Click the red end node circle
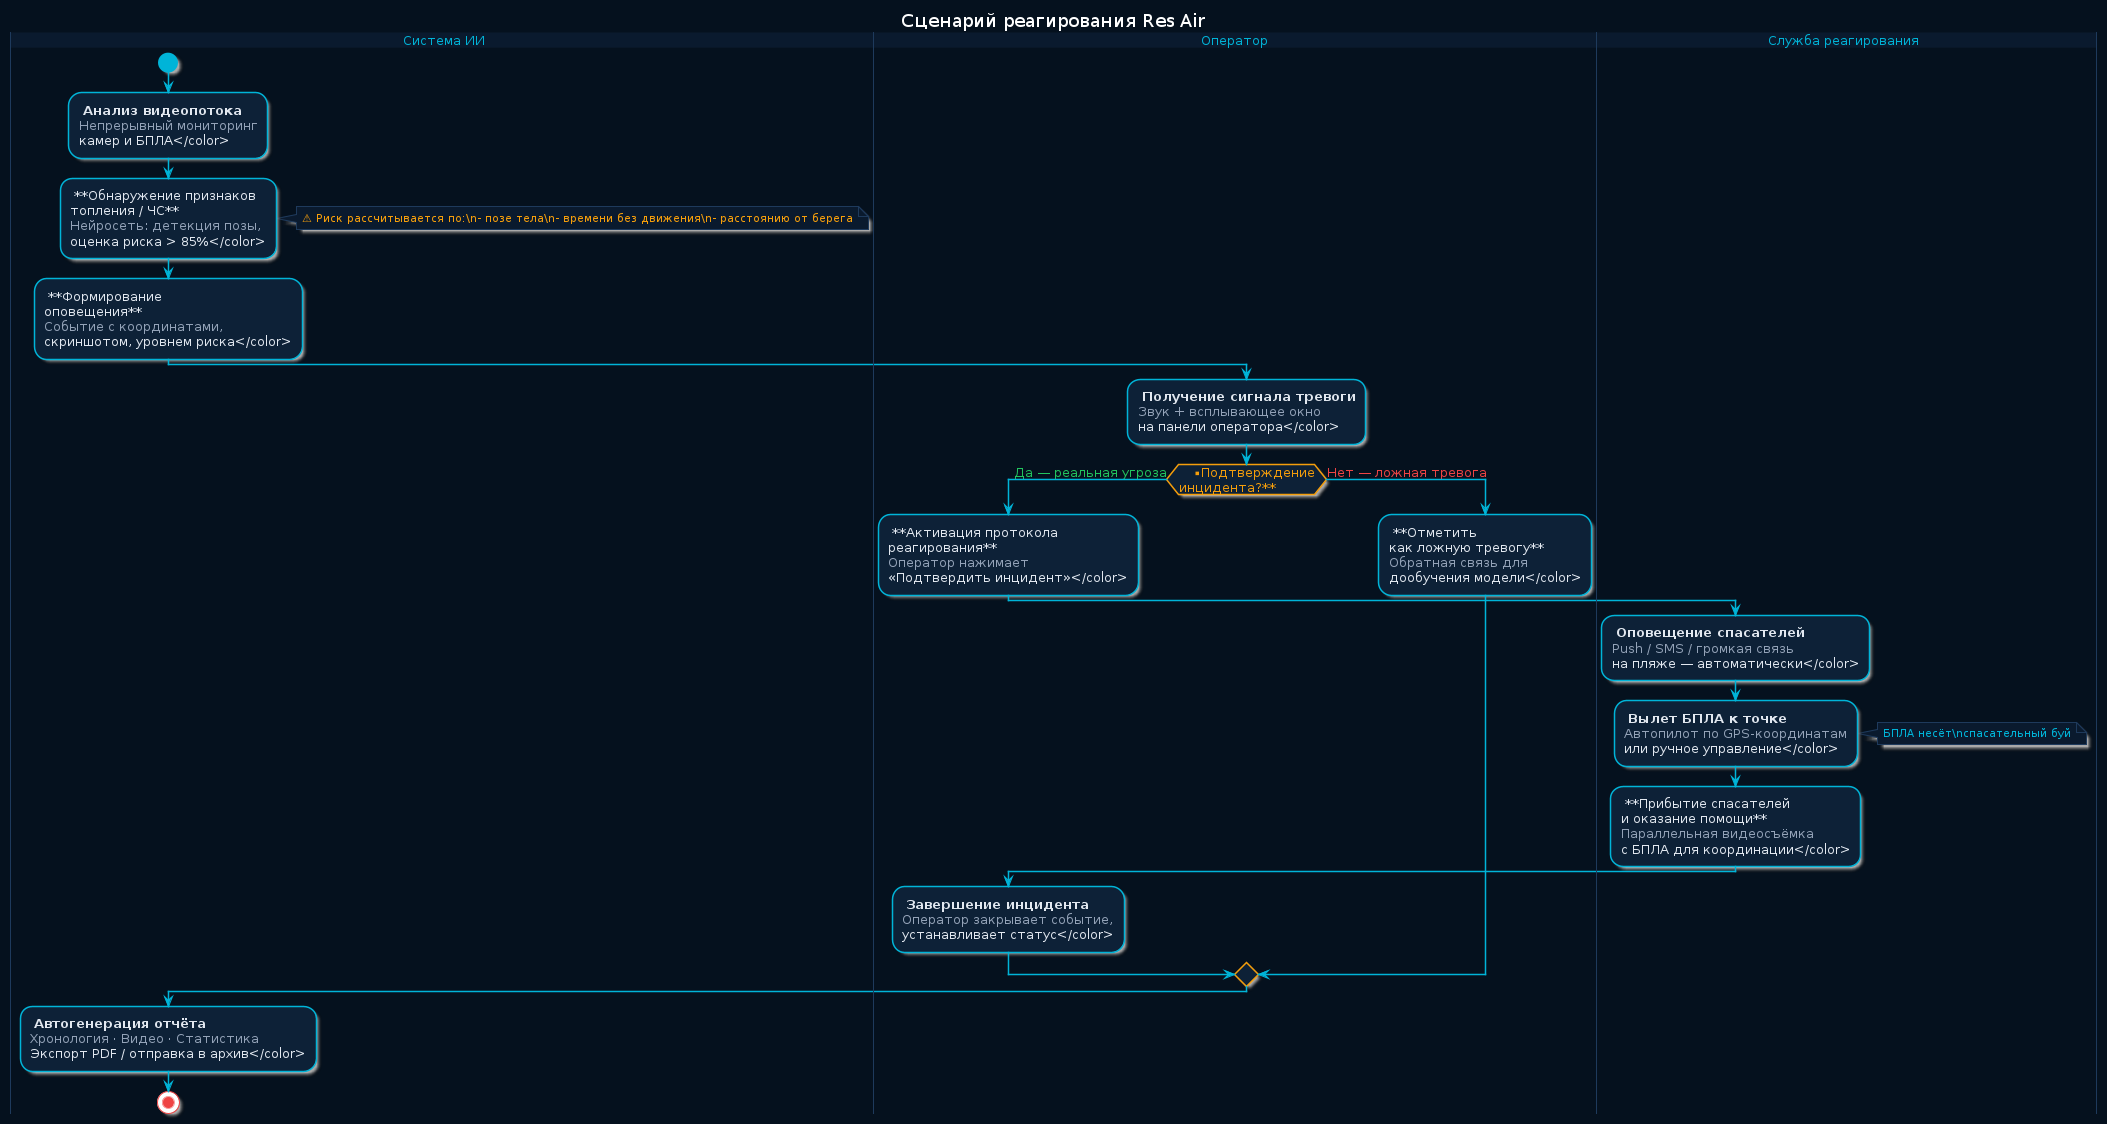The image size is (2107, 1124). (168, 1102)
